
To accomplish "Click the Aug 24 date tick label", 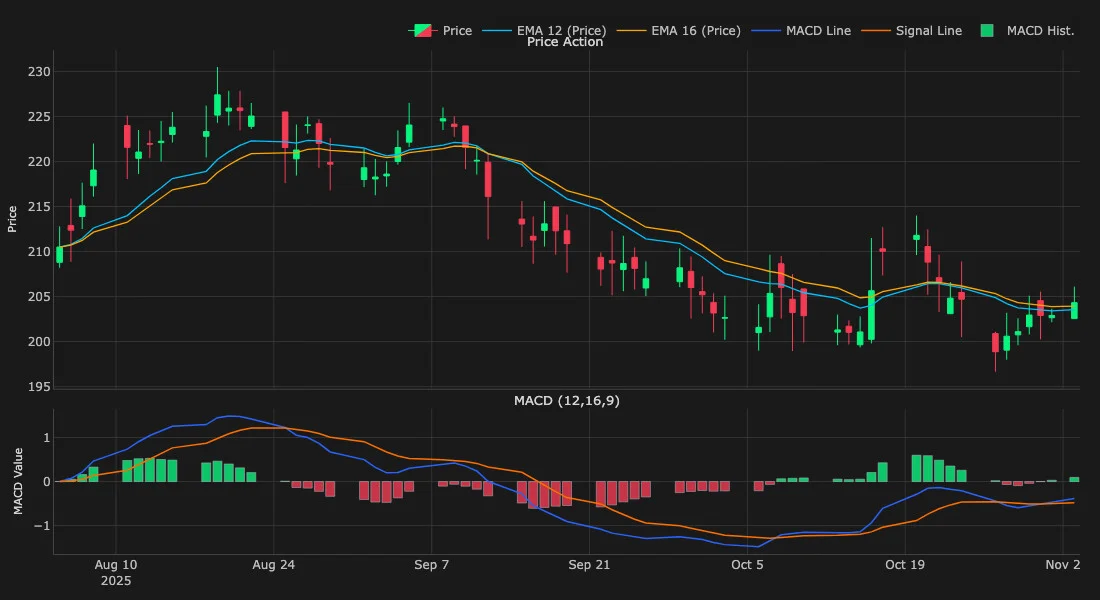I will tap(274, 565).
